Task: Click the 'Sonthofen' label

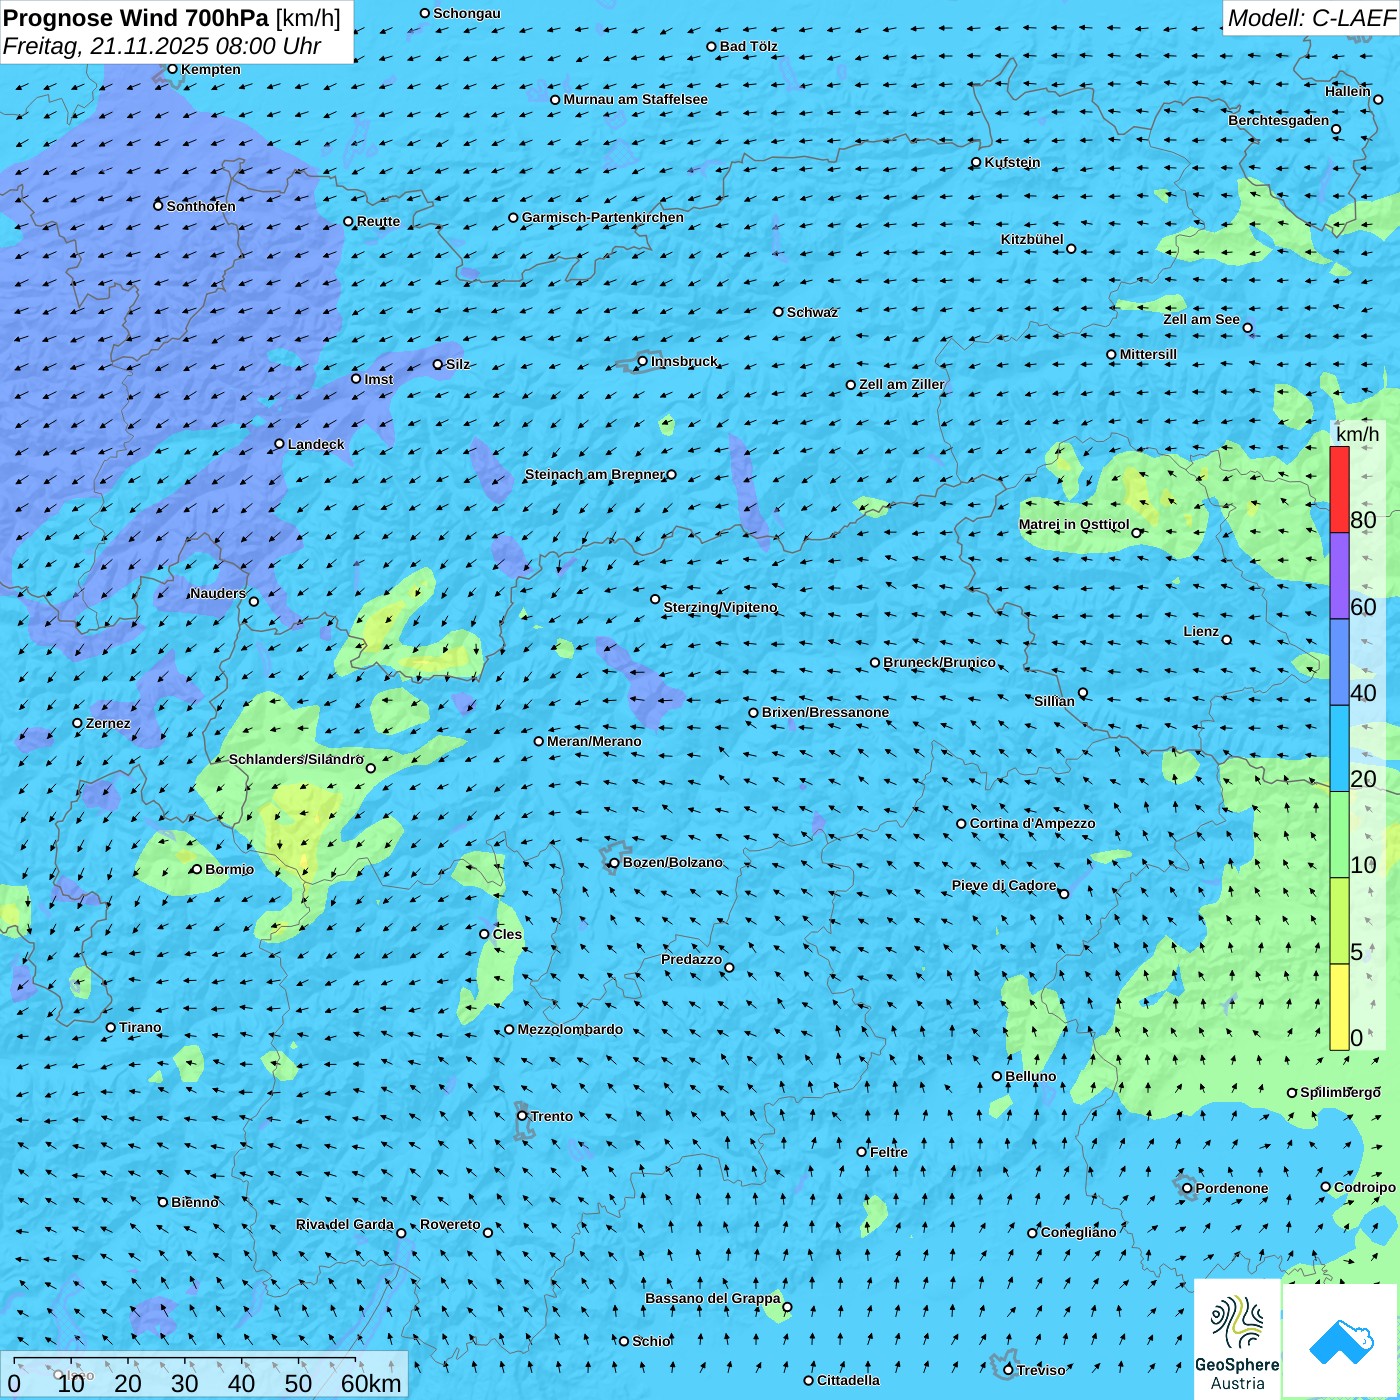Action: click(201, 206)
